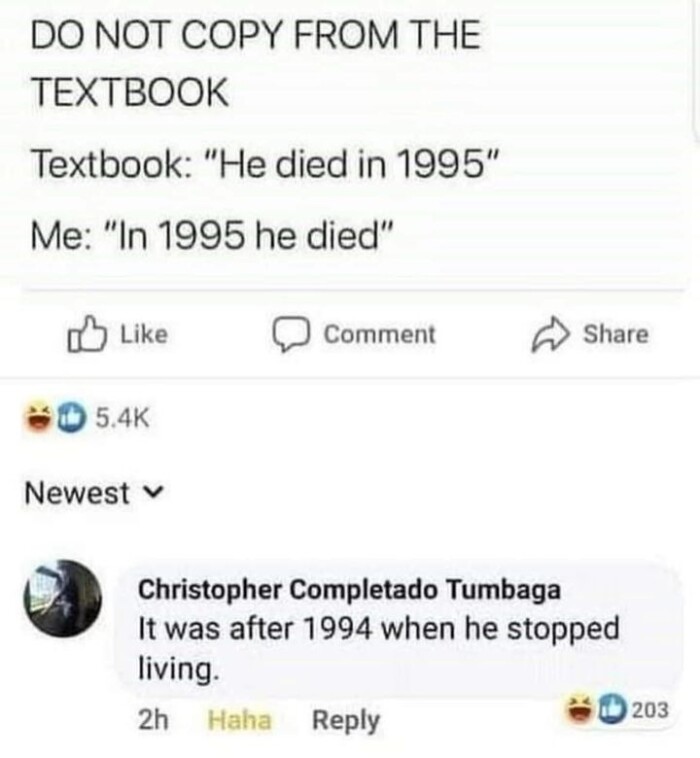Viewport: 700px width, 758px height.
Task: Click the comment's blue like reaction icon
Action: pyautogui.click(x=611, y=709)
